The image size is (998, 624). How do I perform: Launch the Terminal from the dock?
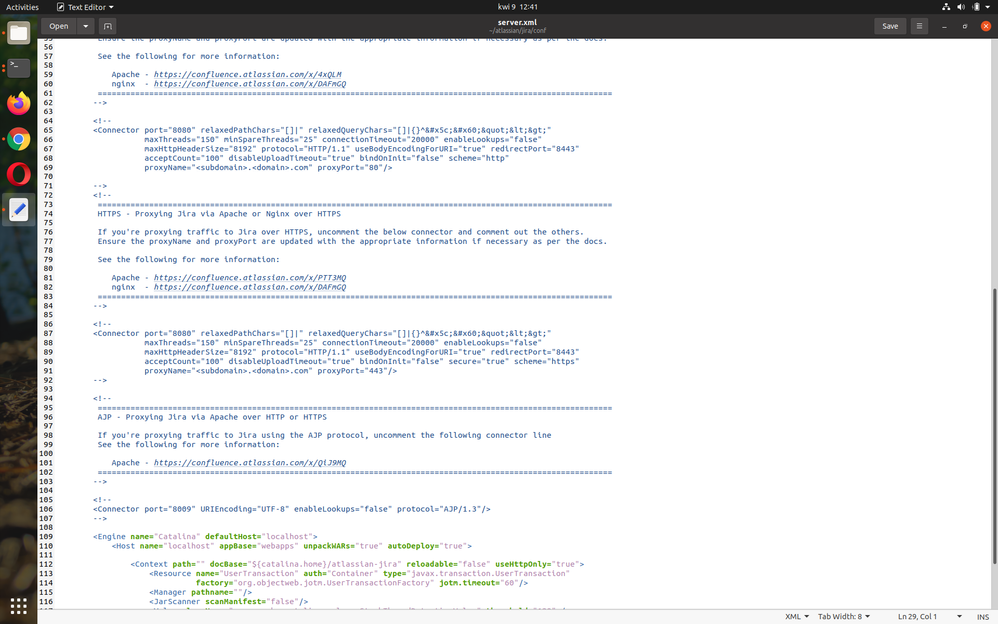pos(18,68)
